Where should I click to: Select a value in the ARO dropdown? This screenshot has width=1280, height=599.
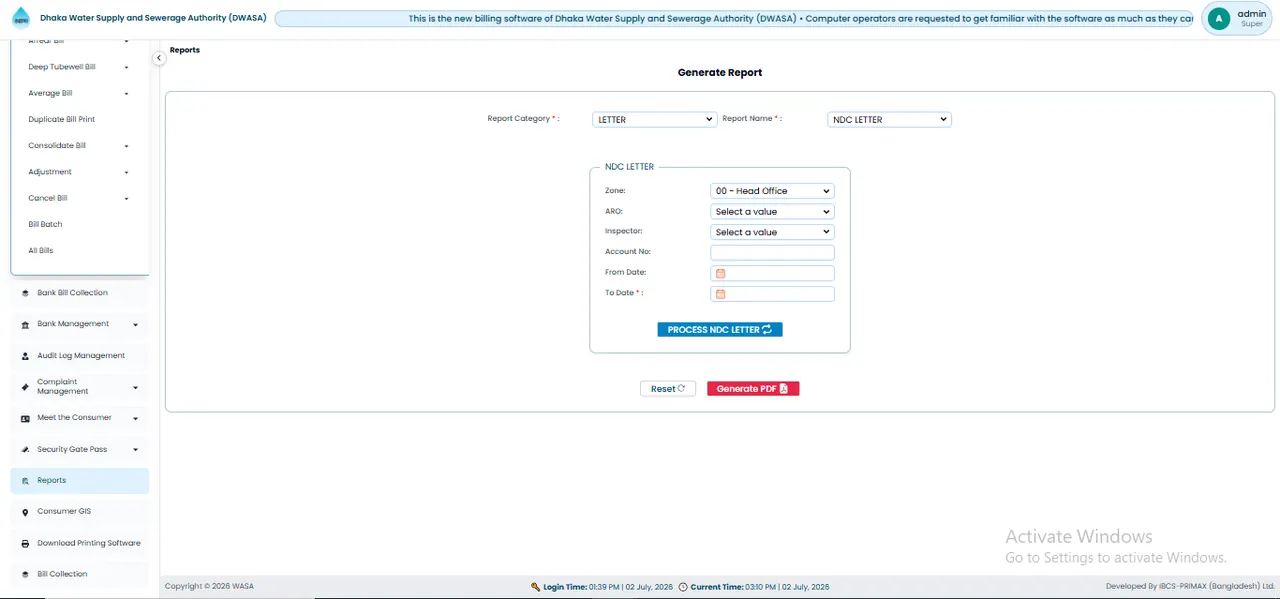(x=772, y=212)
